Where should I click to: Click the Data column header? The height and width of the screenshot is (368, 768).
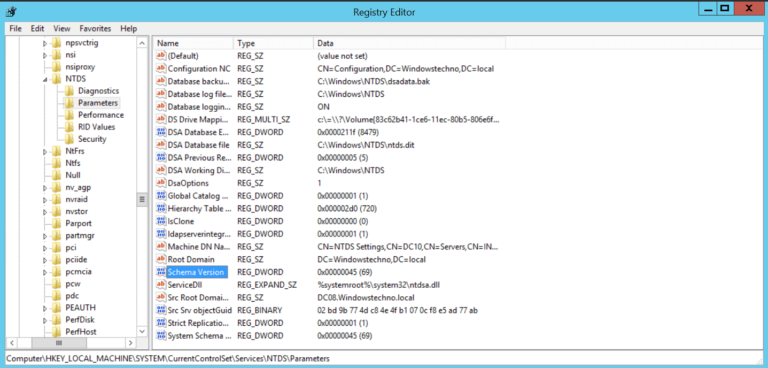409,43
